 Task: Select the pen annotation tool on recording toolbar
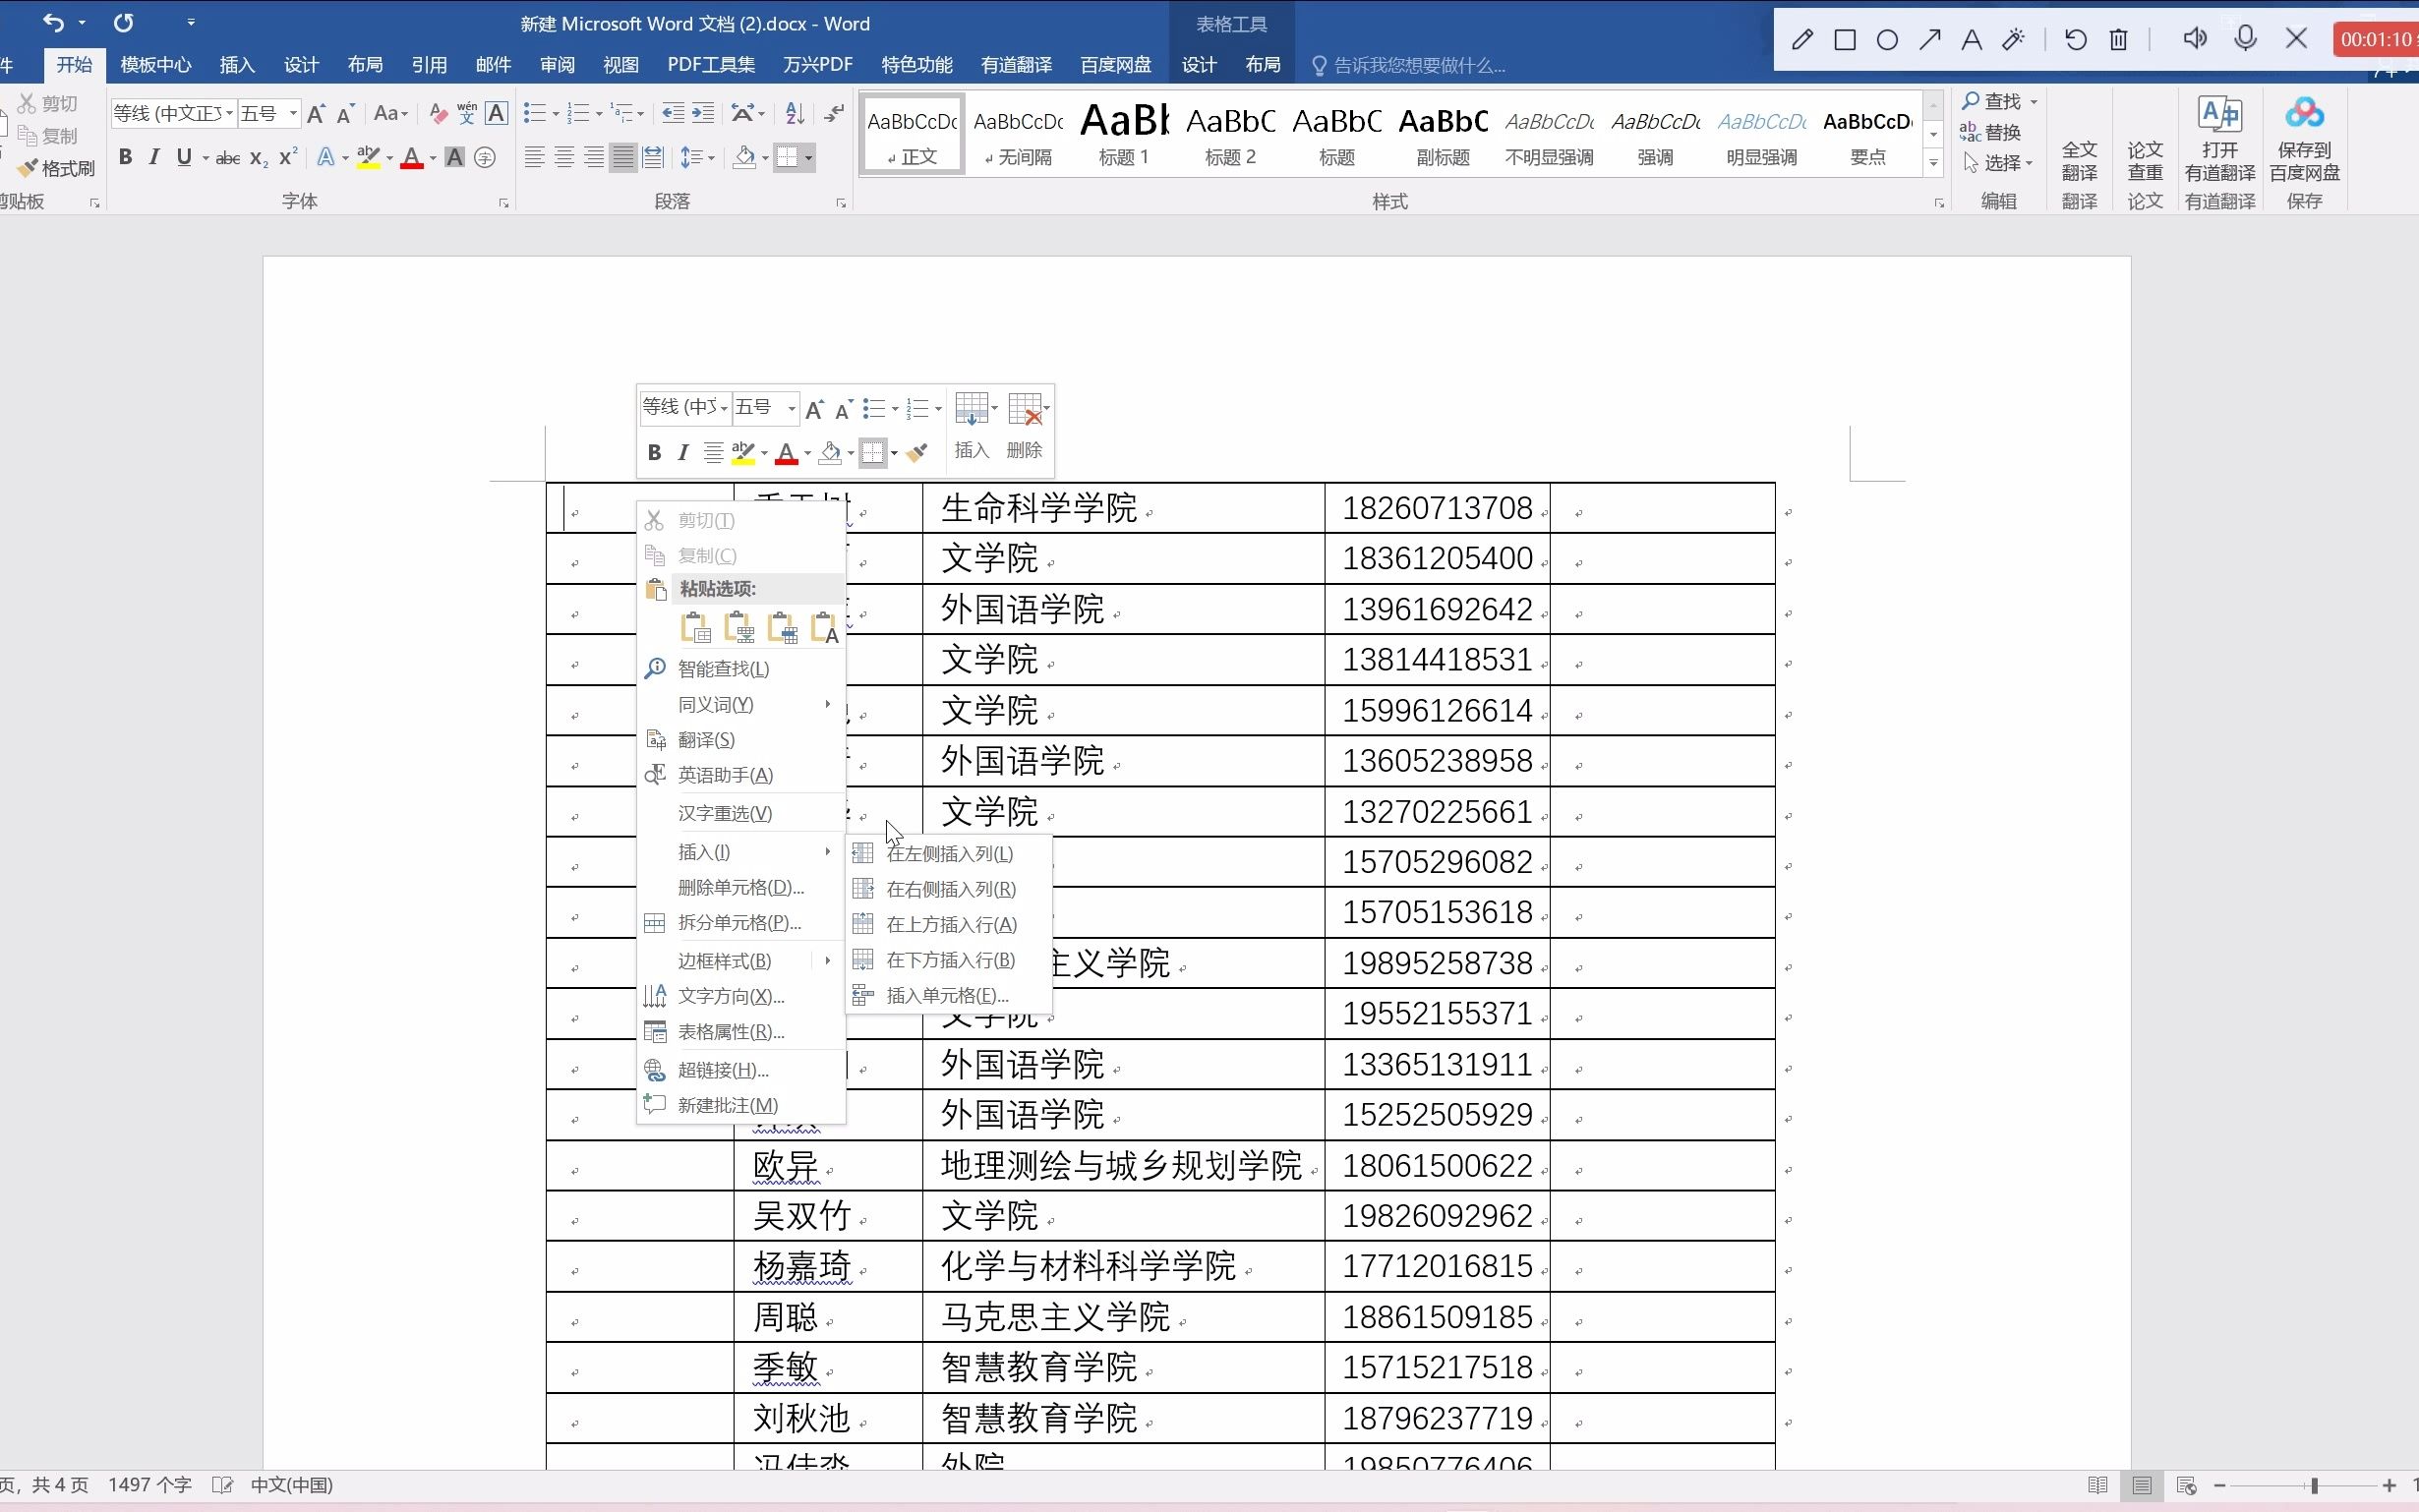point(1802,39)
